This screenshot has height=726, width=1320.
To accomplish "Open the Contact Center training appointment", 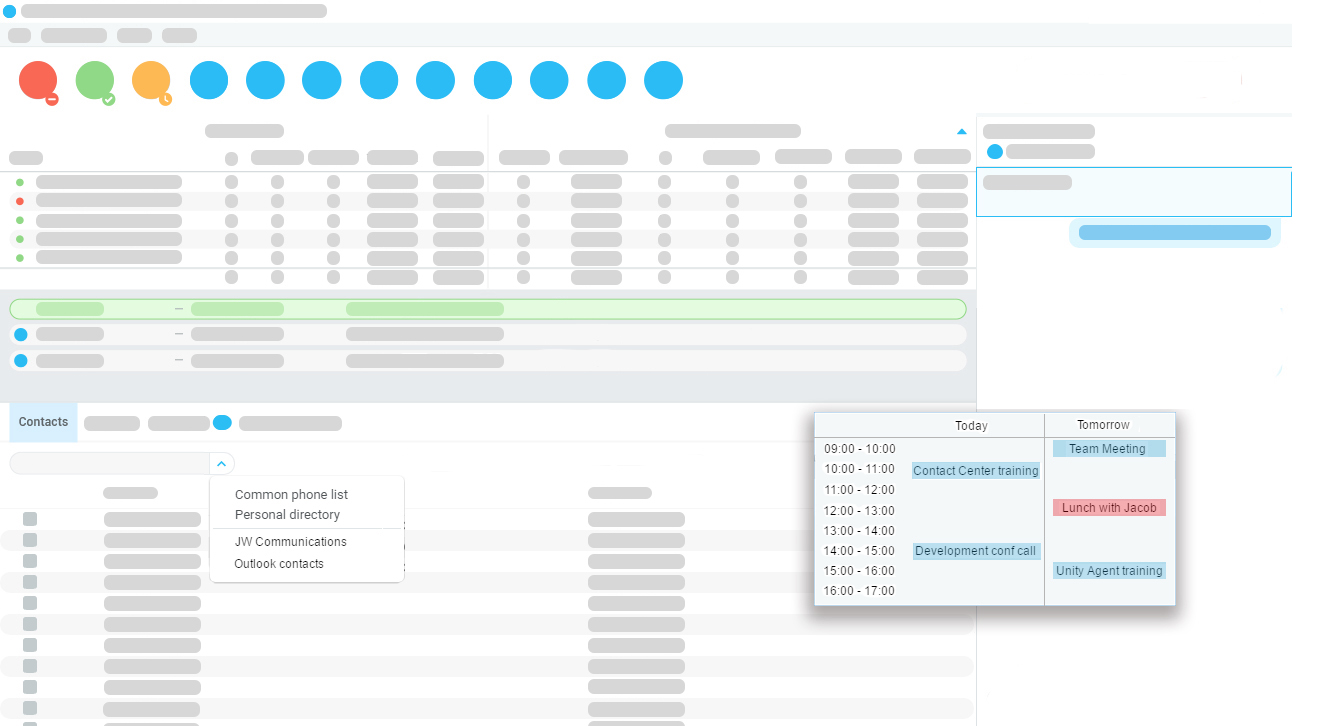I will 975,471.
